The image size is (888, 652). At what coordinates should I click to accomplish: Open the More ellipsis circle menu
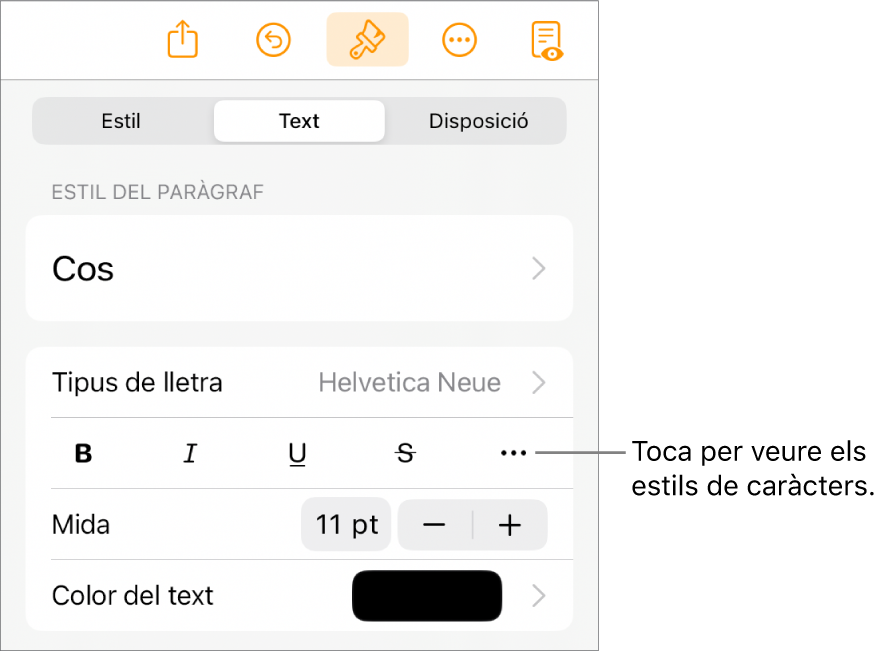tap(459, 40)
